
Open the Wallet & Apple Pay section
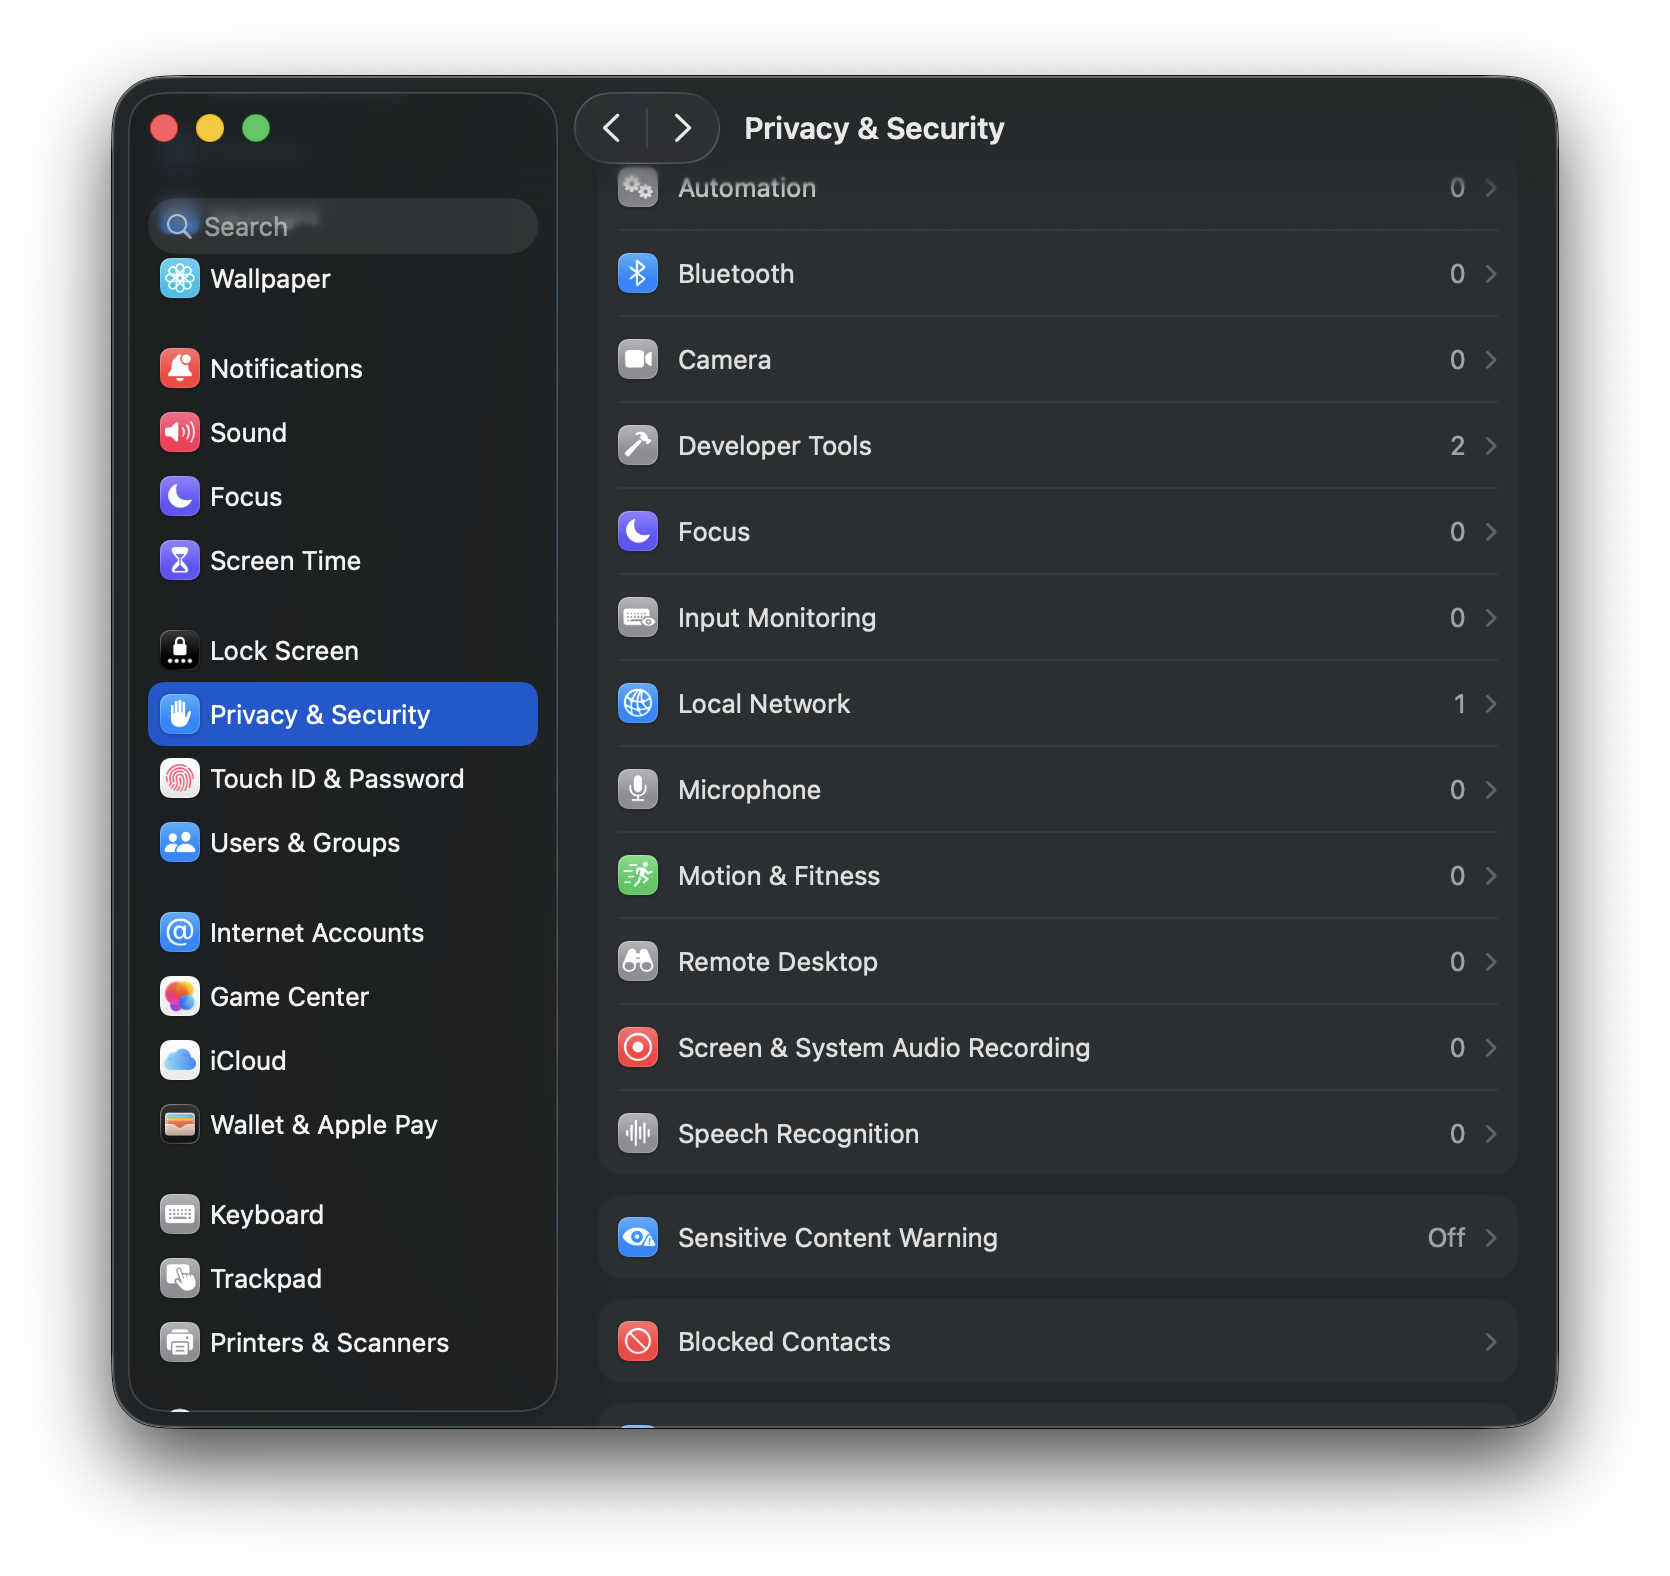323,1124
